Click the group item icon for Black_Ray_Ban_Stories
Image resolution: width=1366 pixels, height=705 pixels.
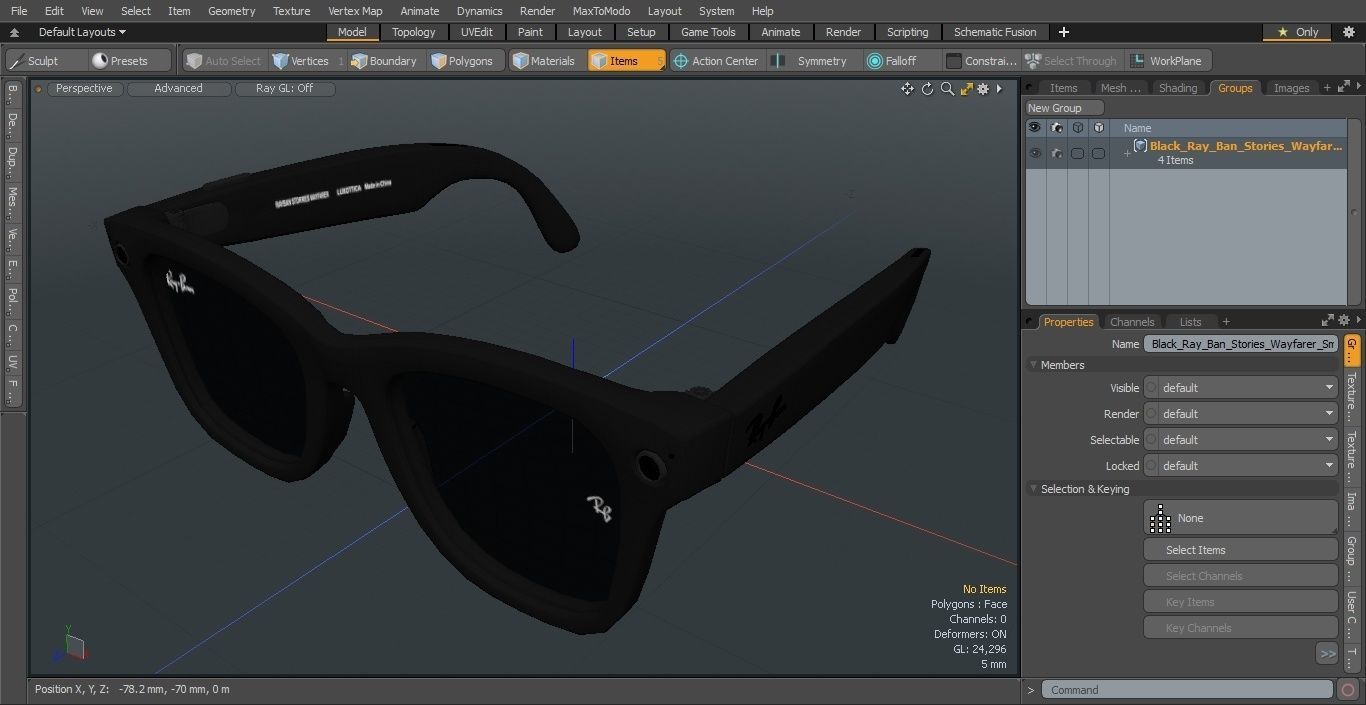1139,146
